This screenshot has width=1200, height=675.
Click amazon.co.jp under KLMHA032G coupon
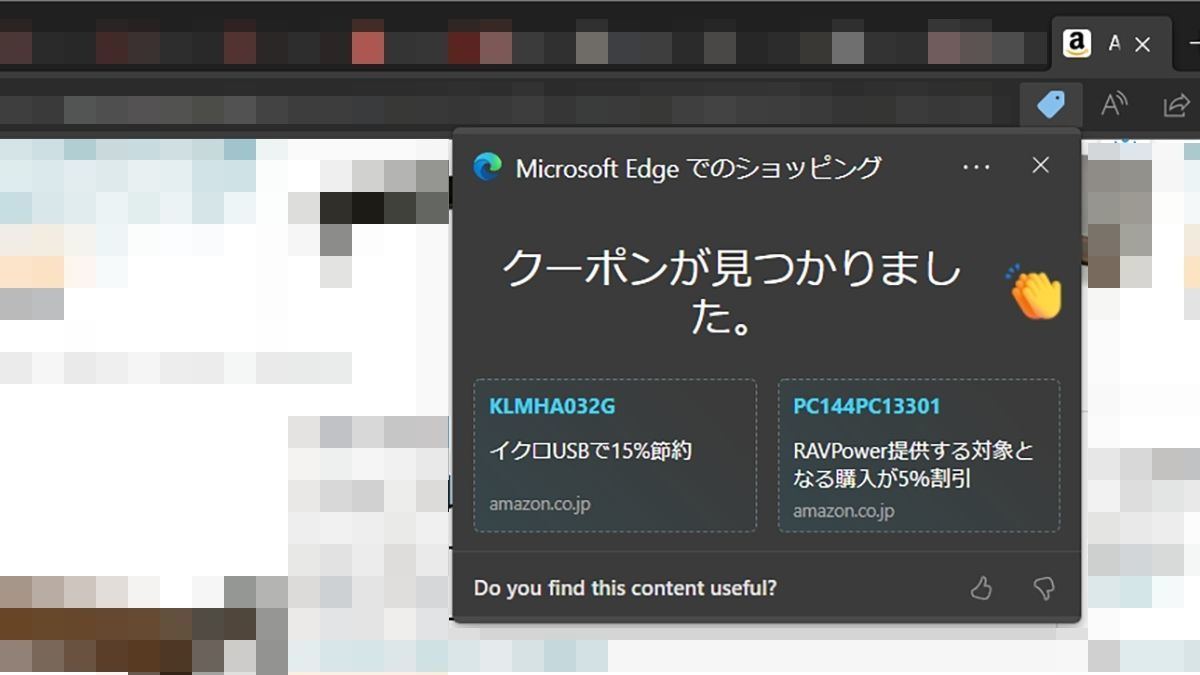[540, 504]
